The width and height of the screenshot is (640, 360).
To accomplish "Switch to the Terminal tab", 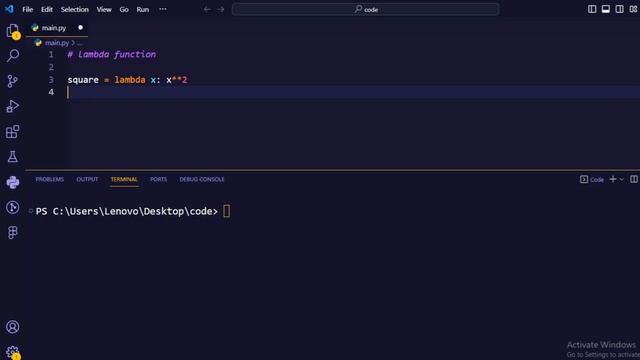I will coord(124,180).
